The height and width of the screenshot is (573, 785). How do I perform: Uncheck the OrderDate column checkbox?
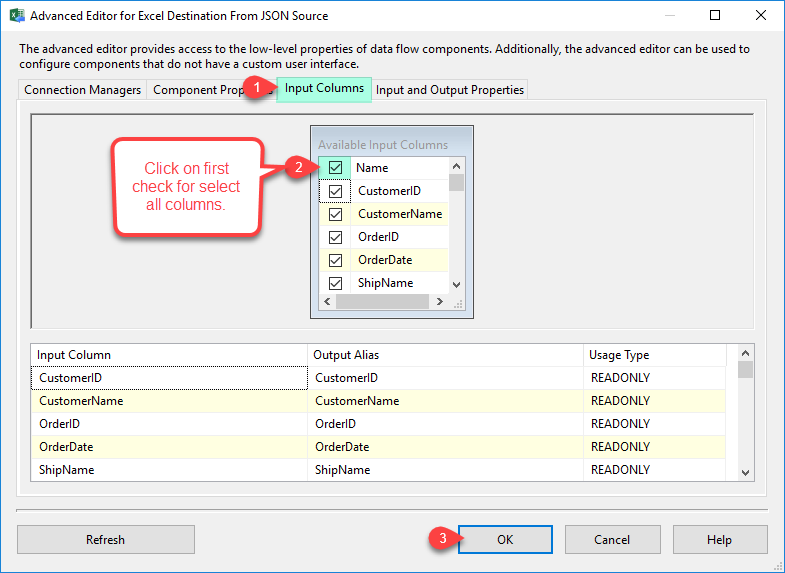click(335, 260)
